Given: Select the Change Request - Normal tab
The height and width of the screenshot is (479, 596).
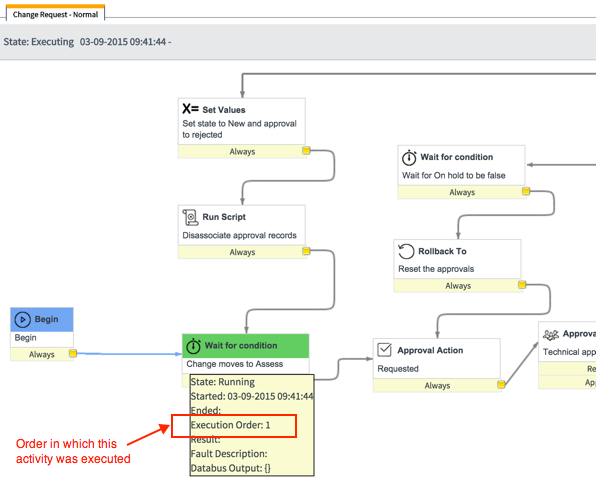Looking at the screenshot, I should tap(55, 14).
